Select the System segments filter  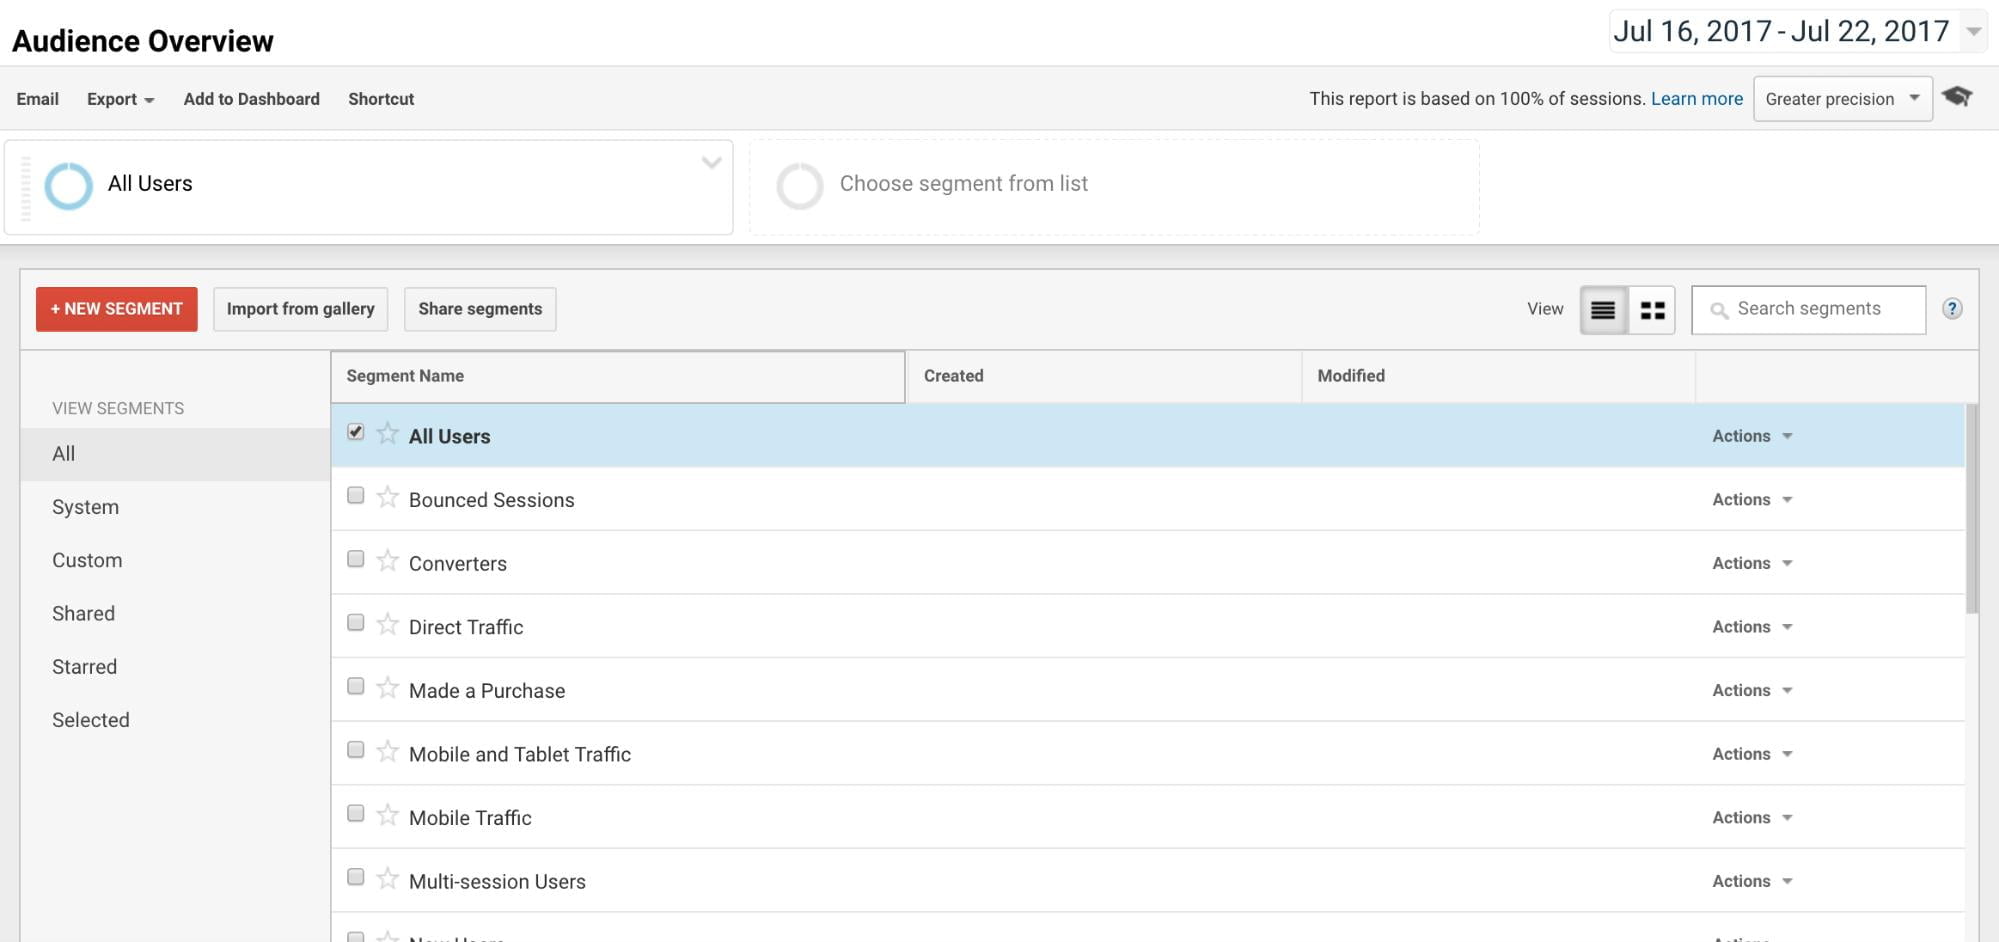(x=85, y=506)
